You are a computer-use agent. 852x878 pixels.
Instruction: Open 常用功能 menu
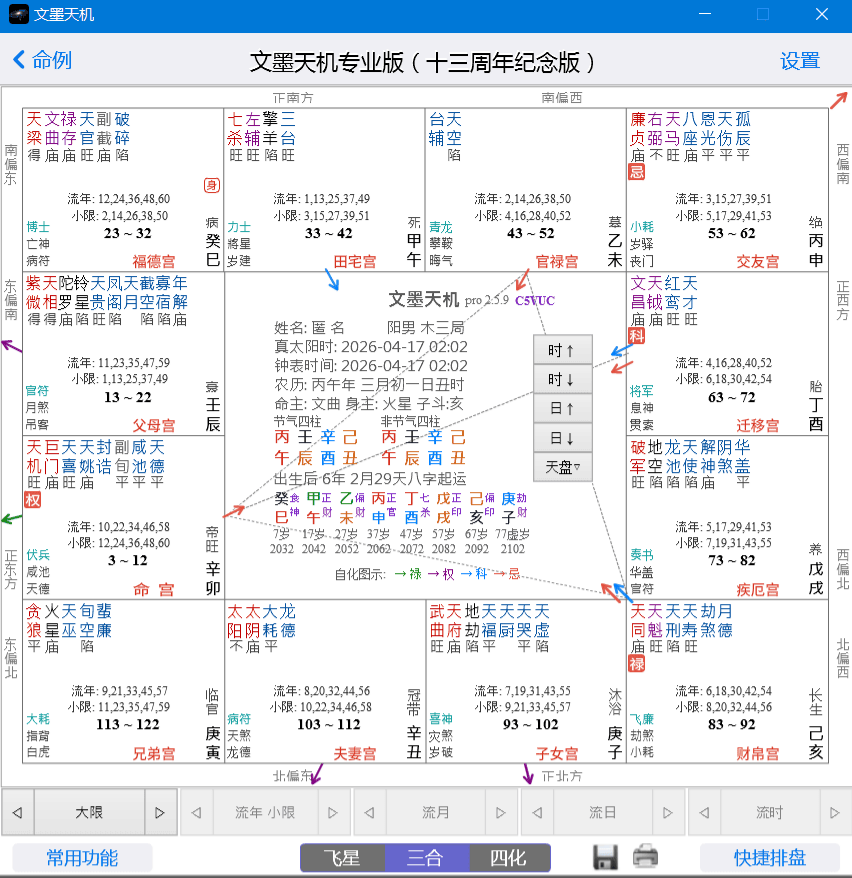[82, 858]
